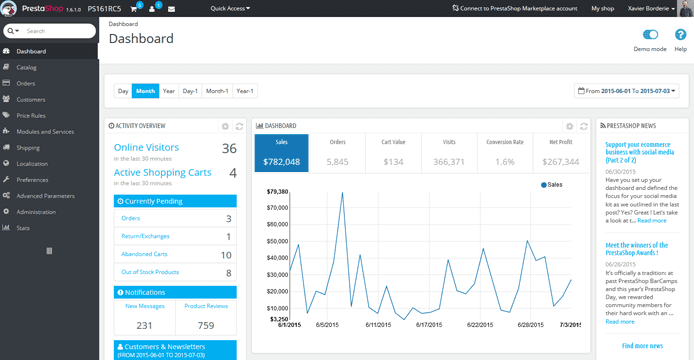The image size is (694, 360).
Task: Select the Day-1 period button
Action: click(x=190, y=91)
